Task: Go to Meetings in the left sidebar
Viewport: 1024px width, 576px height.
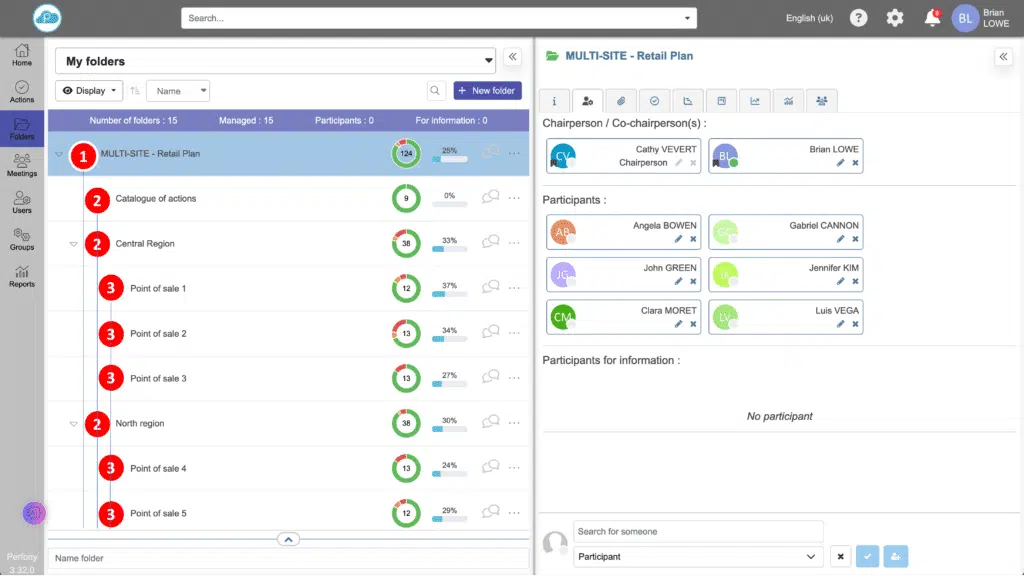Action: [22, 165]
